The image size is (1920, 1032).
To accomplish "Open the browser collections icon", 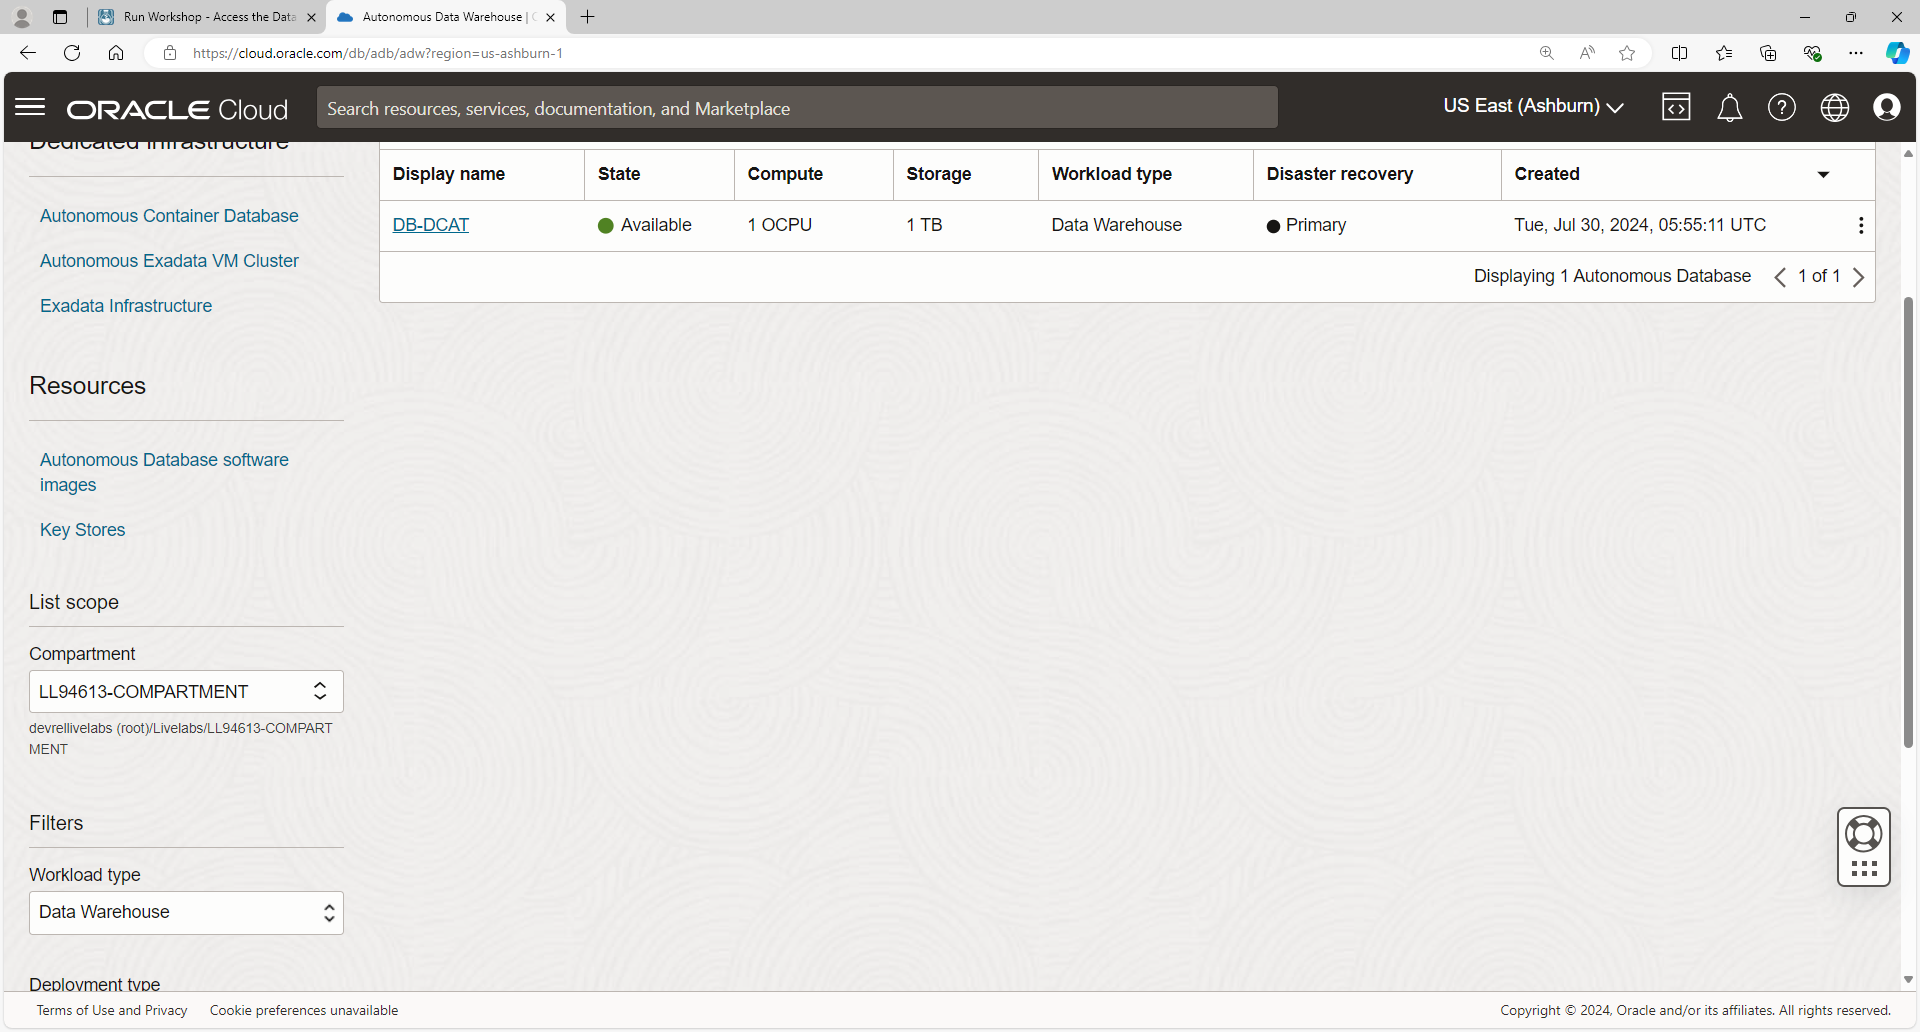I will (x=1768, y=53).
